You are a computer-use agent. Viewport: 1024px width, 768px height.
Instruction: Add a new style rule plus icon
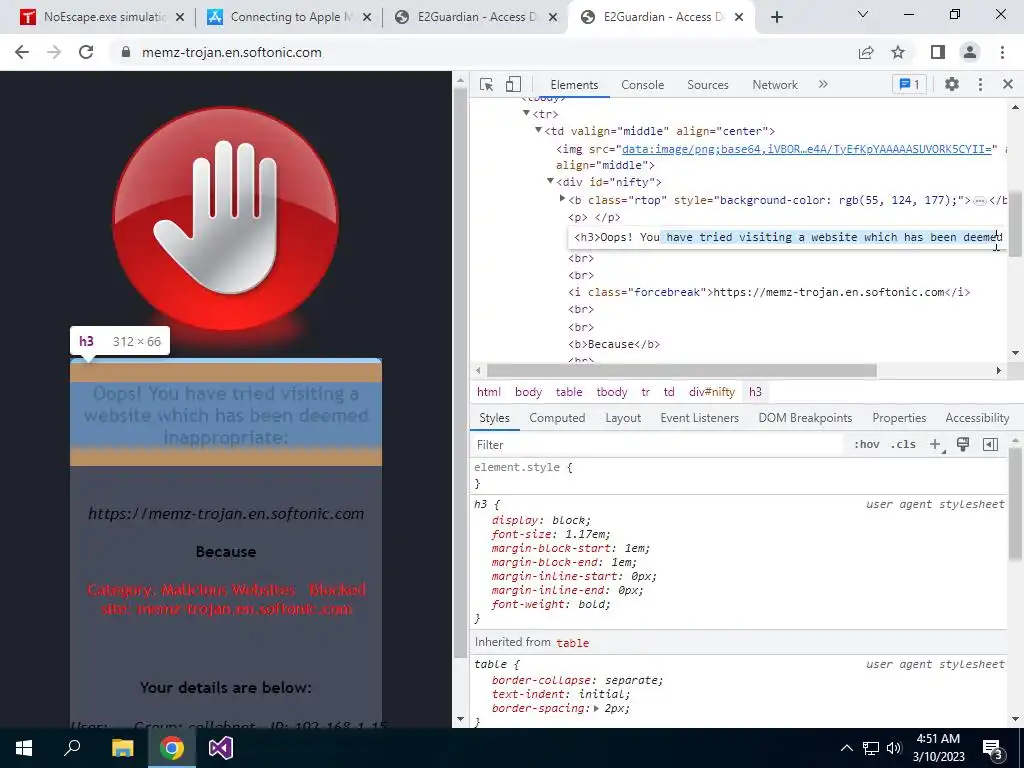click(936, 444)
